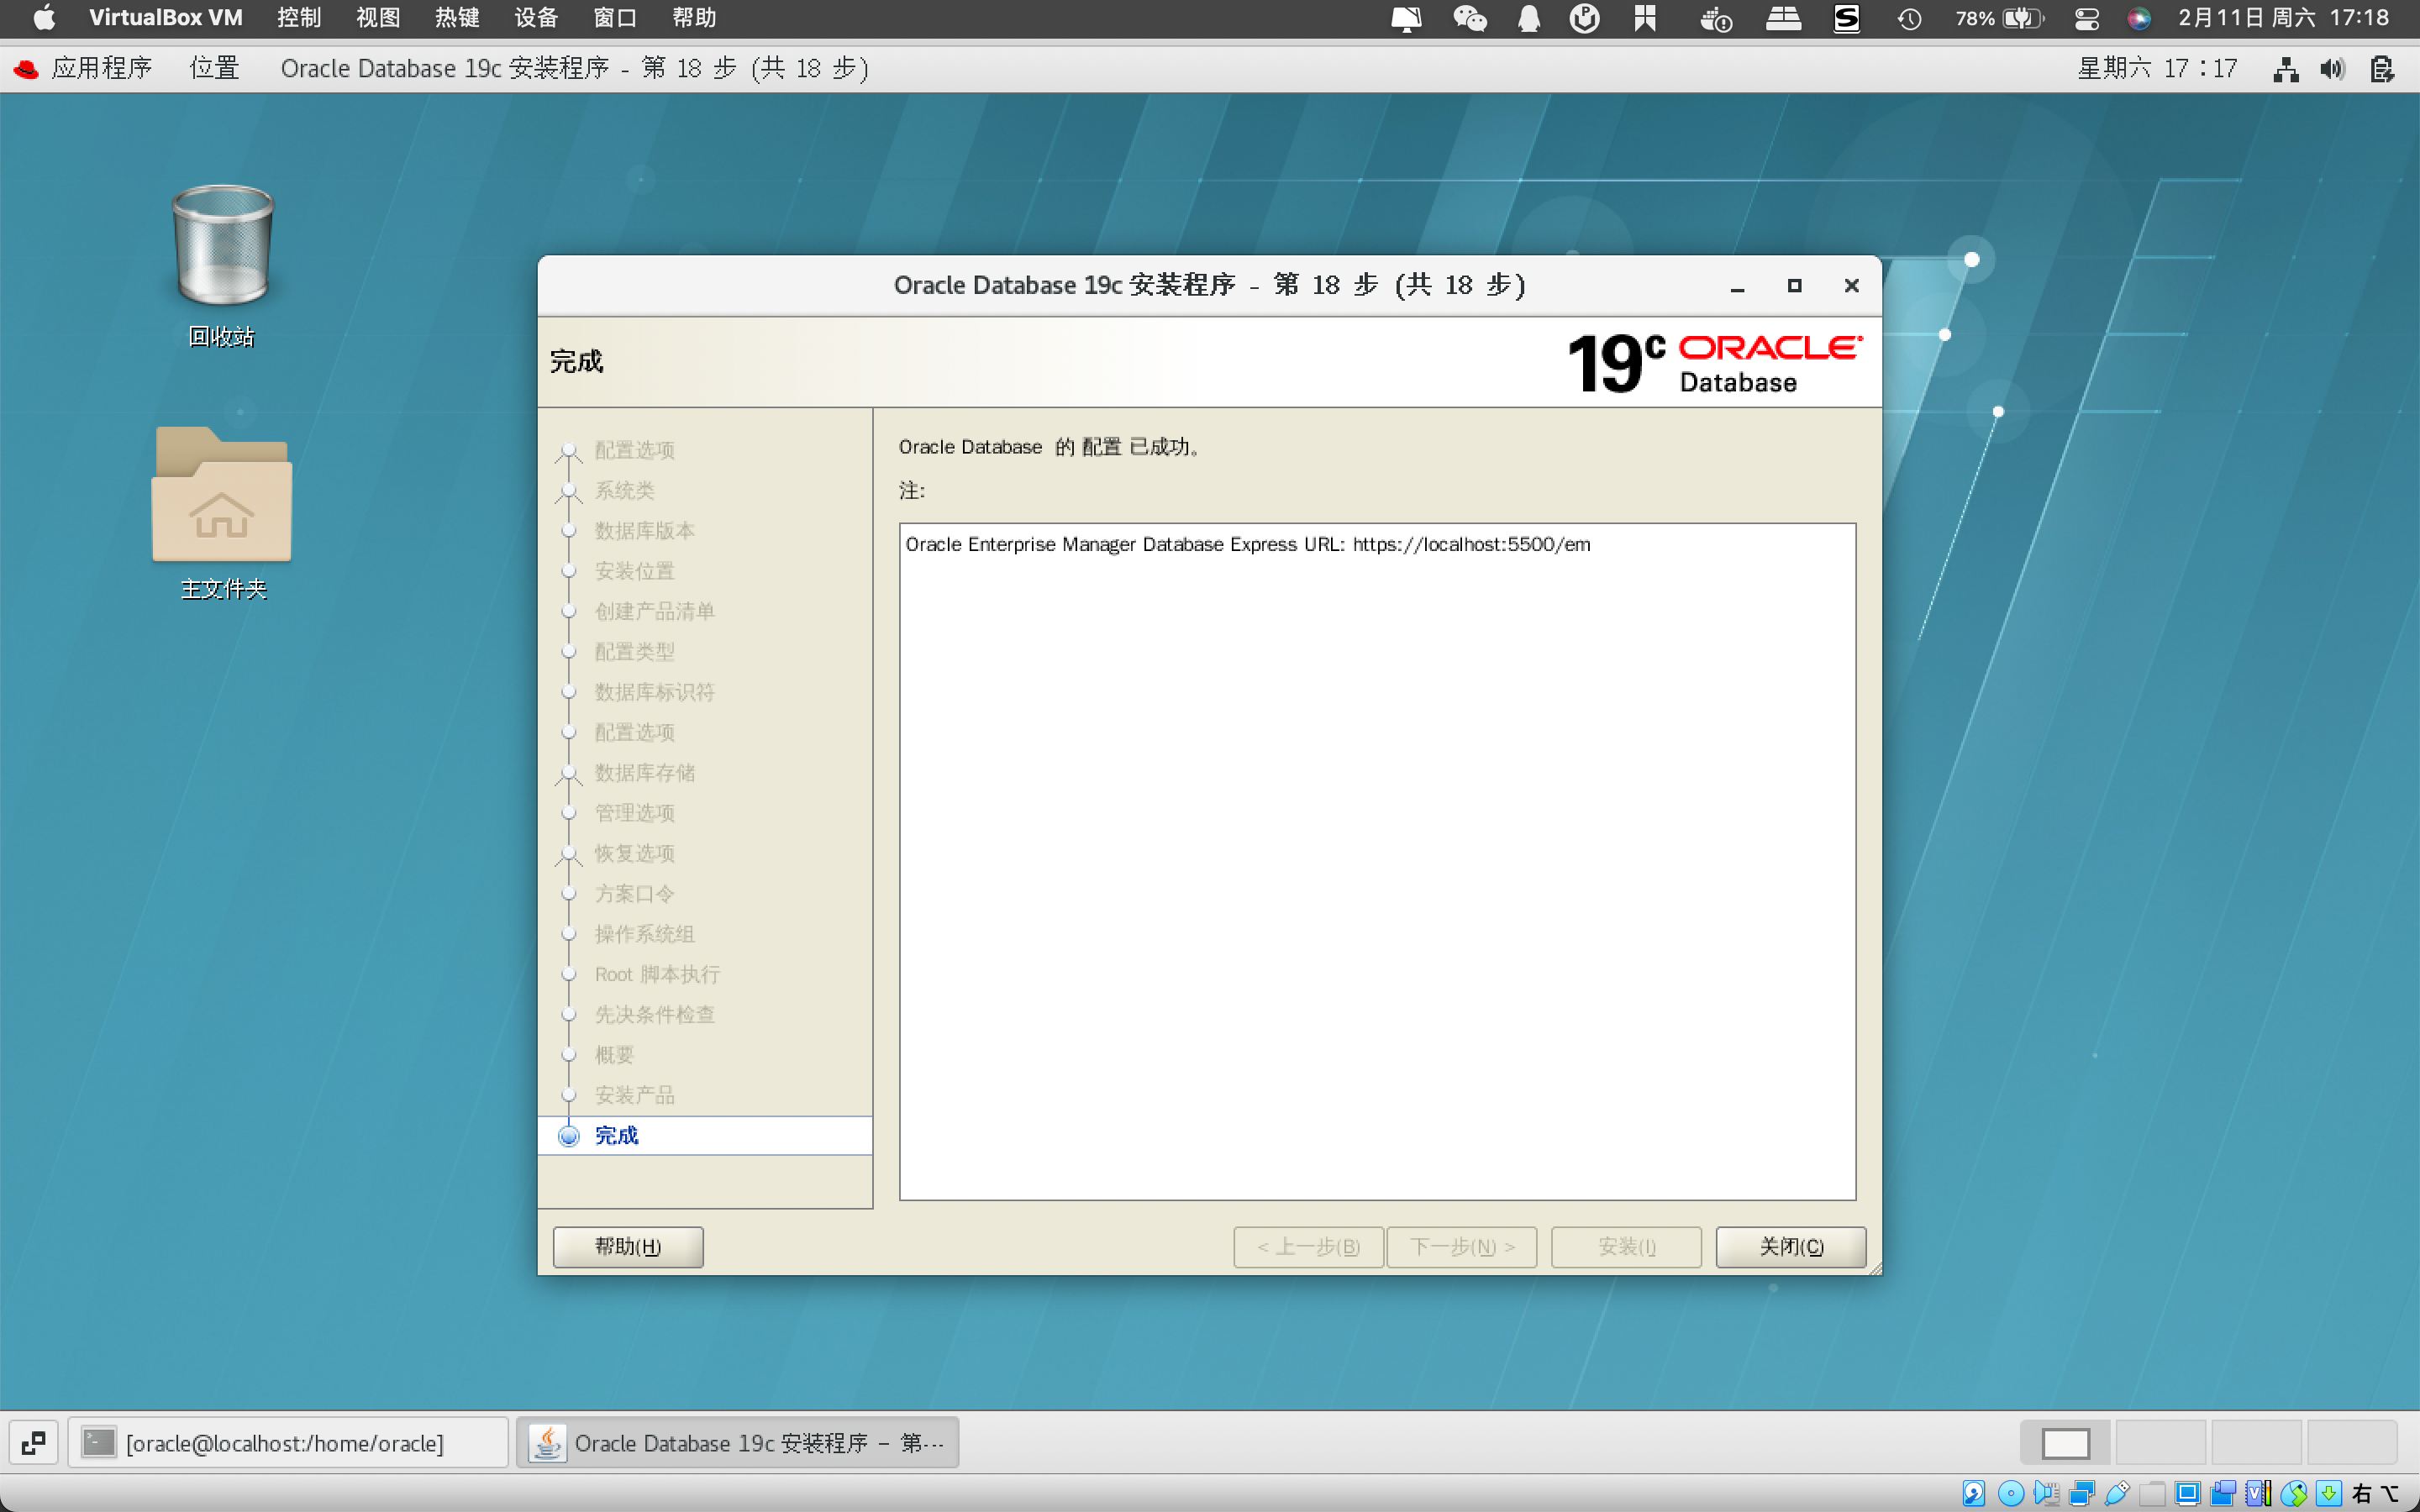Open the 视图 menu in VirtualBox
Viewport: 2420px width, 1512px height.
pos(378,18)
